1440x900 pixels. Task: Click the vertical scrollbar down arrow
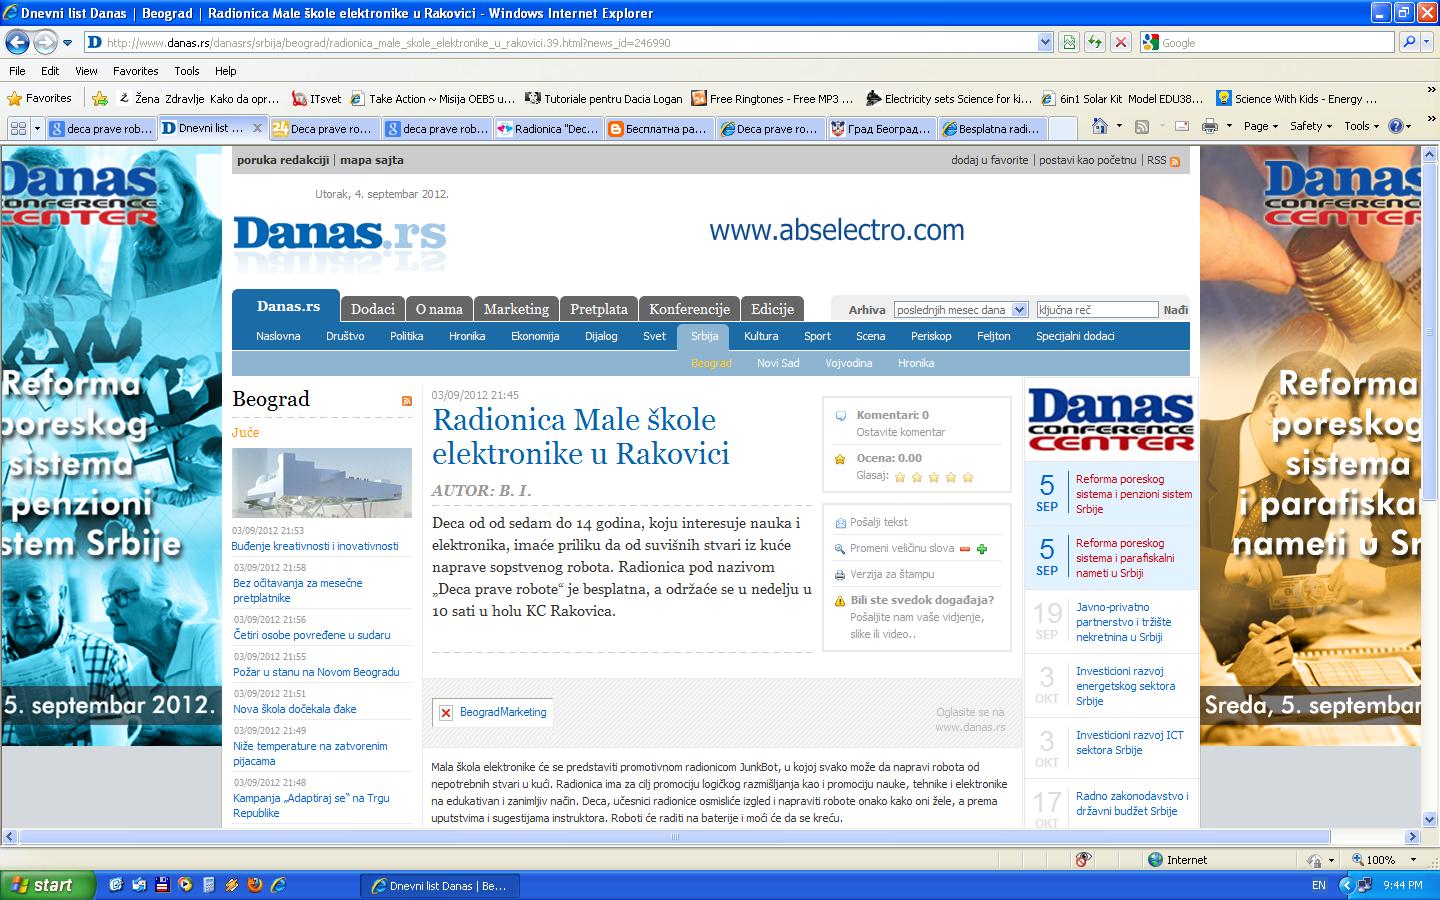(1428, 820)
